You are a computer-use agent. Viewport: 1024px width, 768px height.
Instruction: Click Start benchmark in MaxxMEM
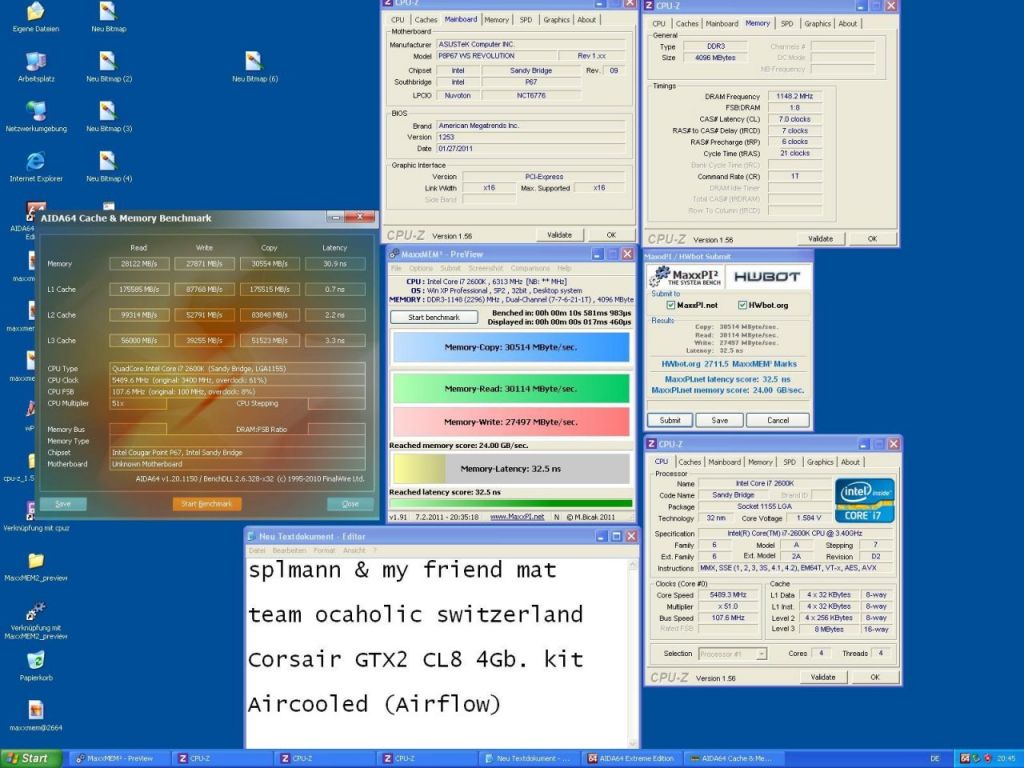point(434,317)
